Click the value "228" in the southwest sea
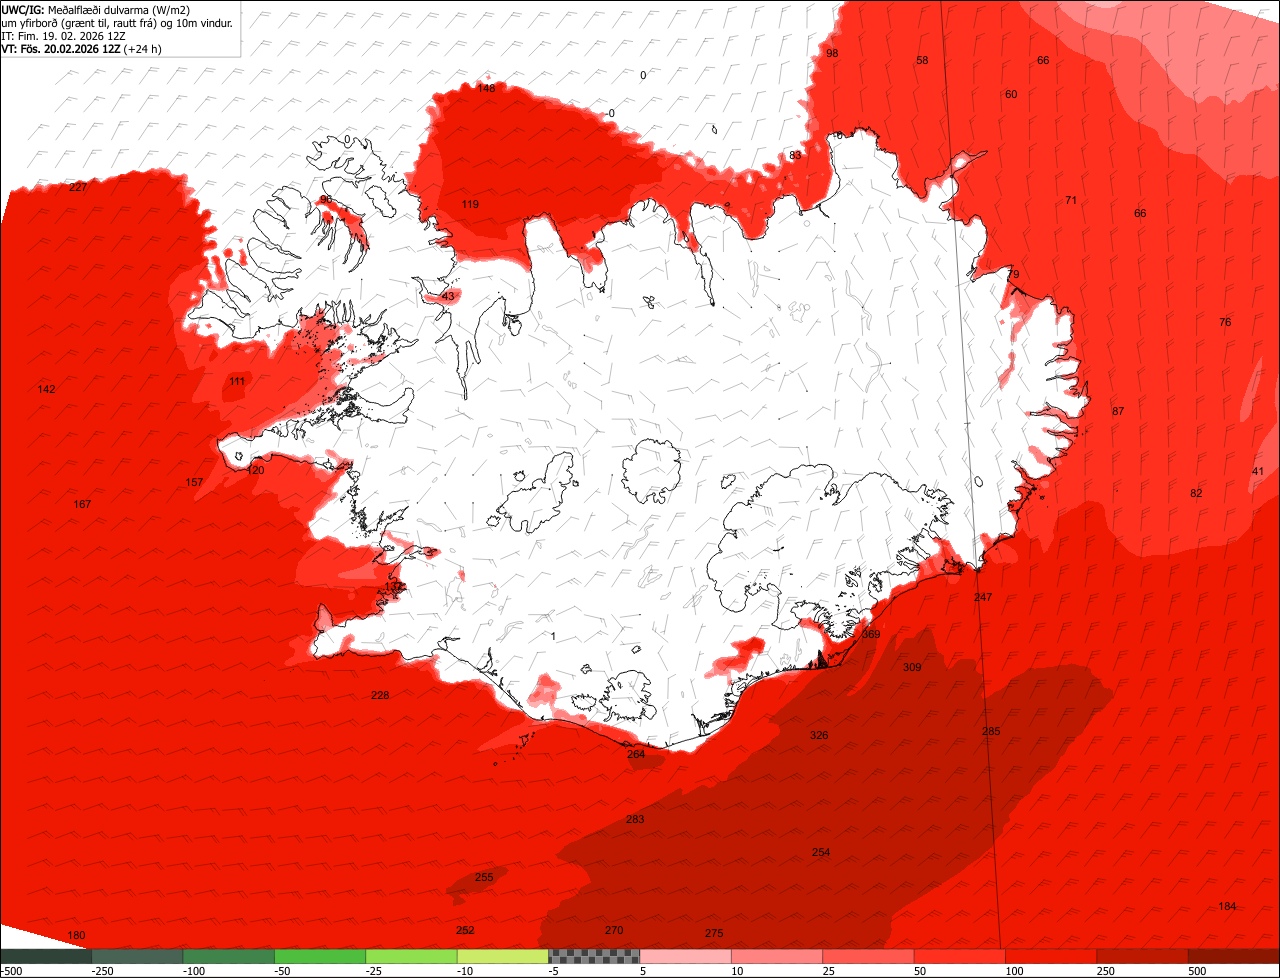 click(x=380, y=695)
